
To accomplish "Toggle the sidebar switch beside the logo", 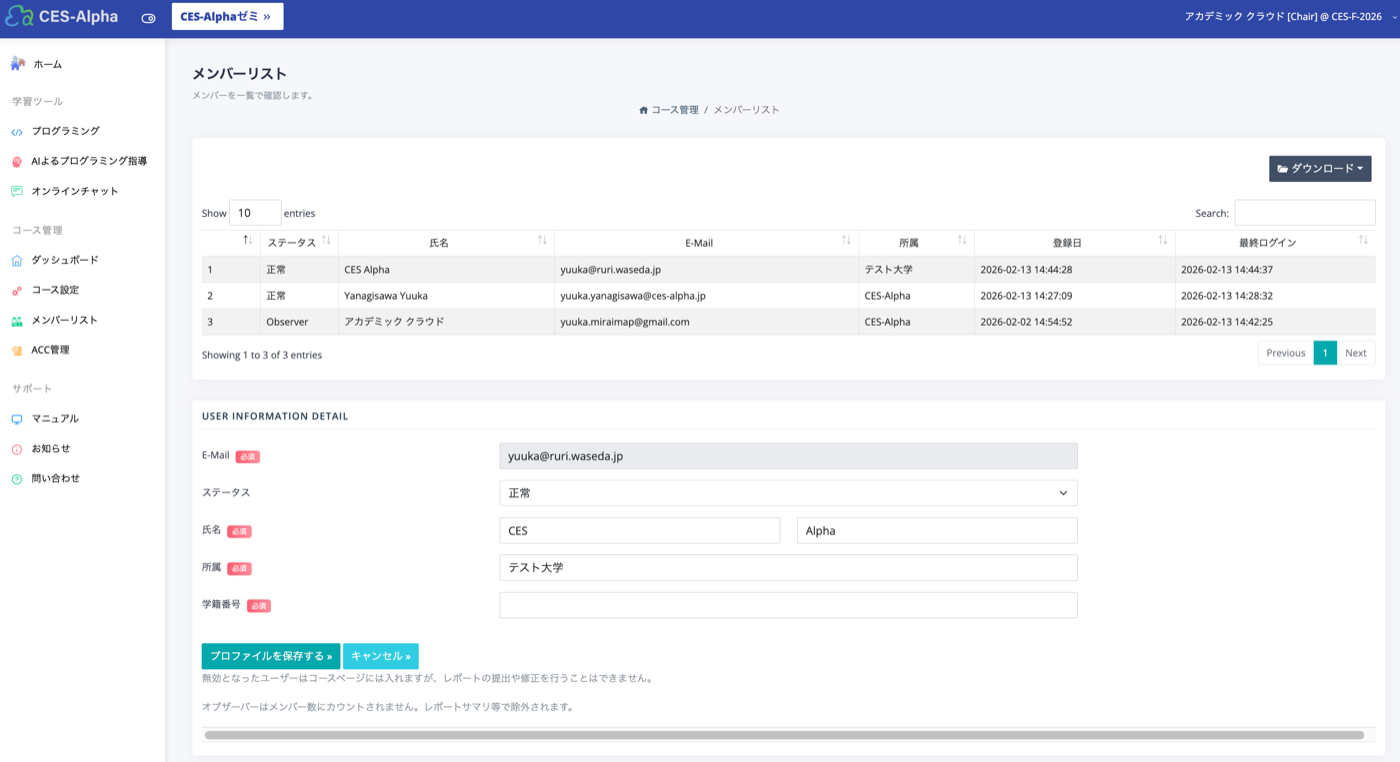I will click(x=148, y=18).
